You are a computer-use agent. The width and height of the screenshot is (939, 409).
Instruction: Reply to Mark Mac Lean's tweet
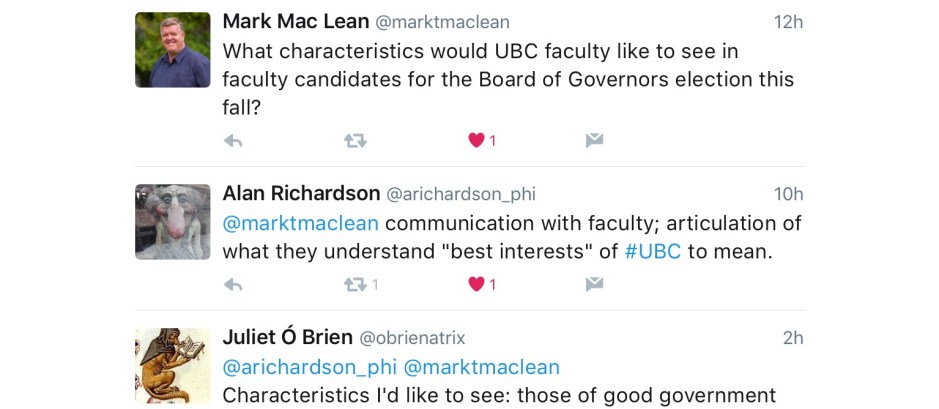pos(233,141)
